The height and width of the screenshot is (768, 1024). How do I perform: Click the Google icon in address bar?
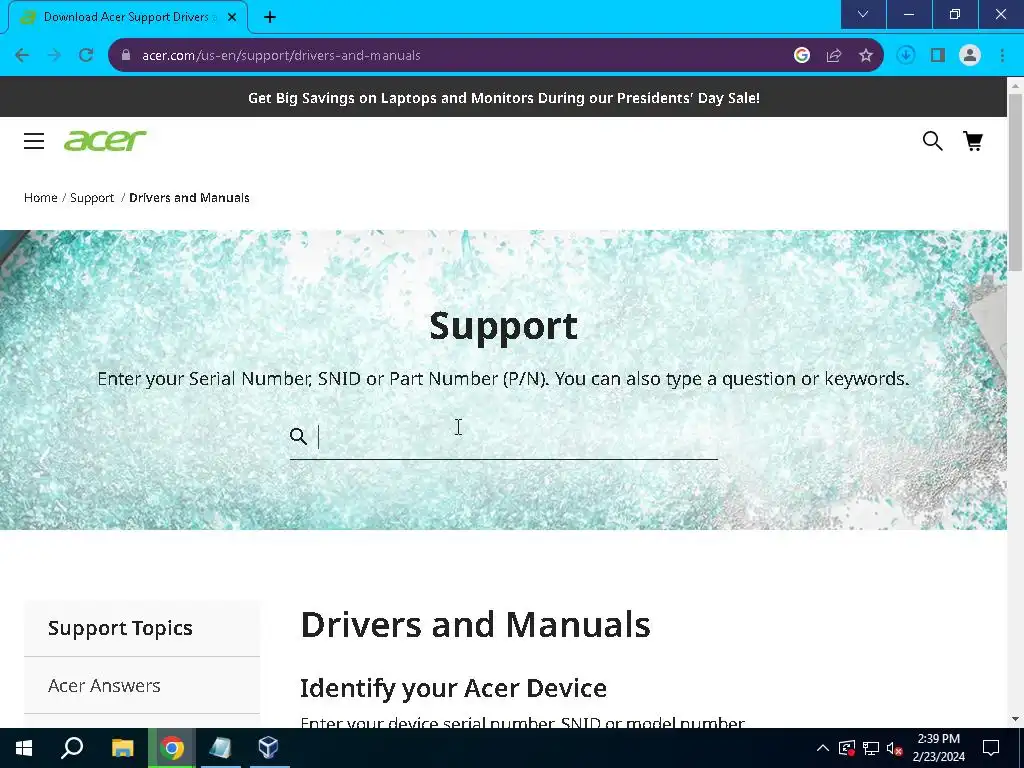click(x=802, y=56)
